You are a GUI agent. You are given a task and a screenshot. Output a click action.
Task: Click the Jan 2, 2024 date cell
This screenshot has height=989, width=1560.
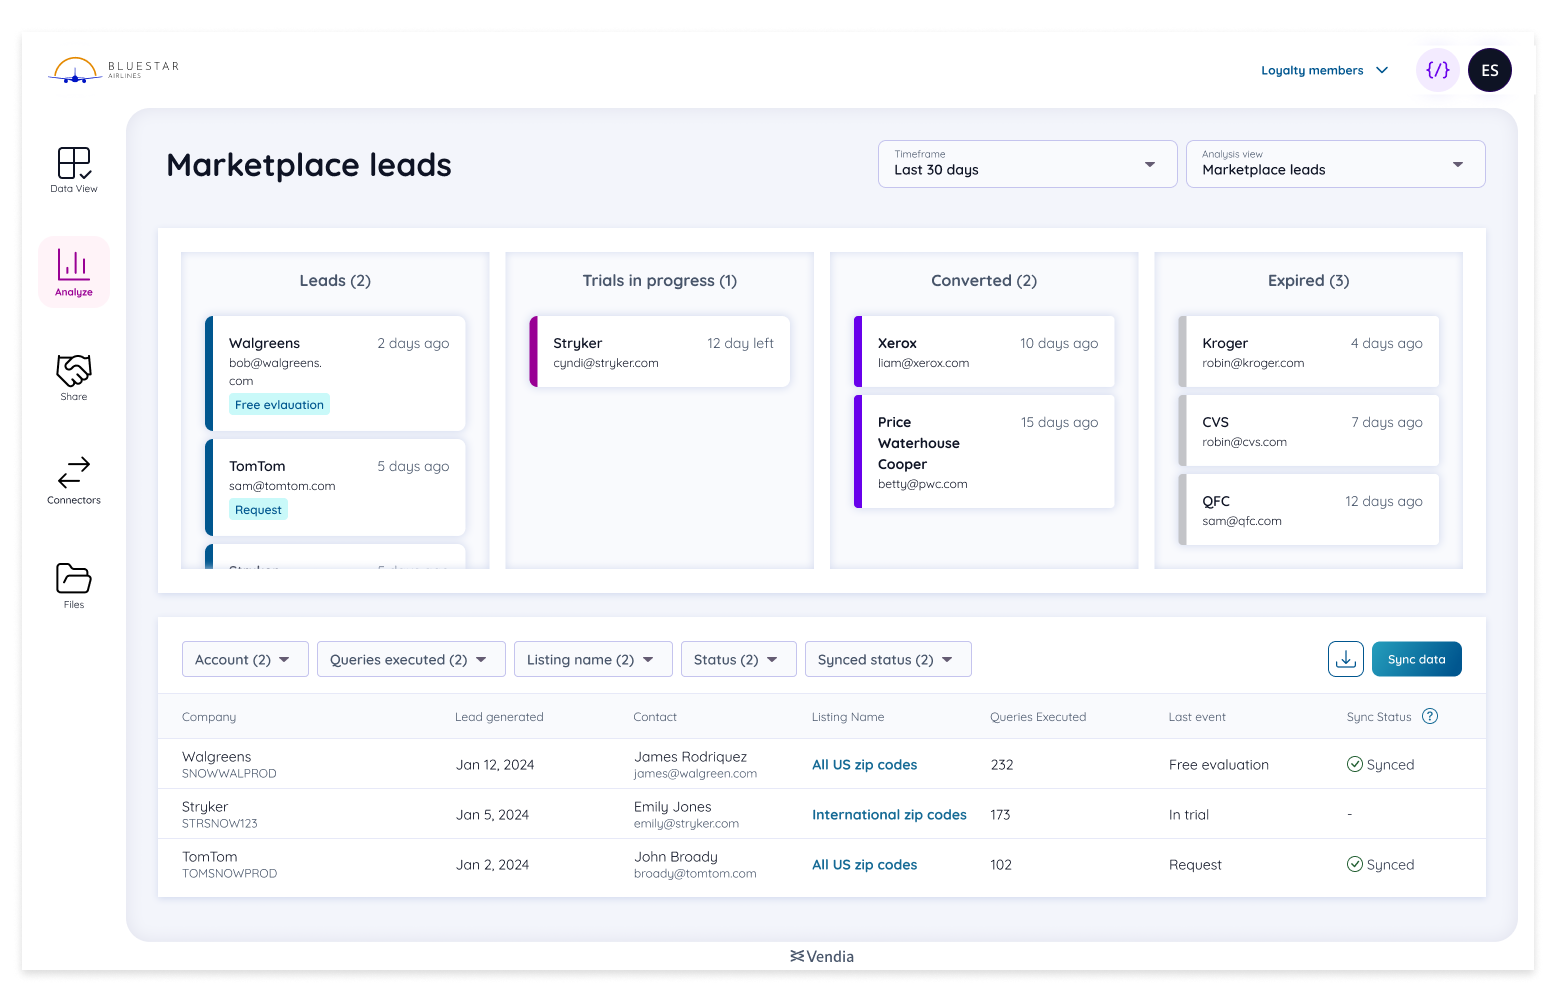click(x=492, y=865)
